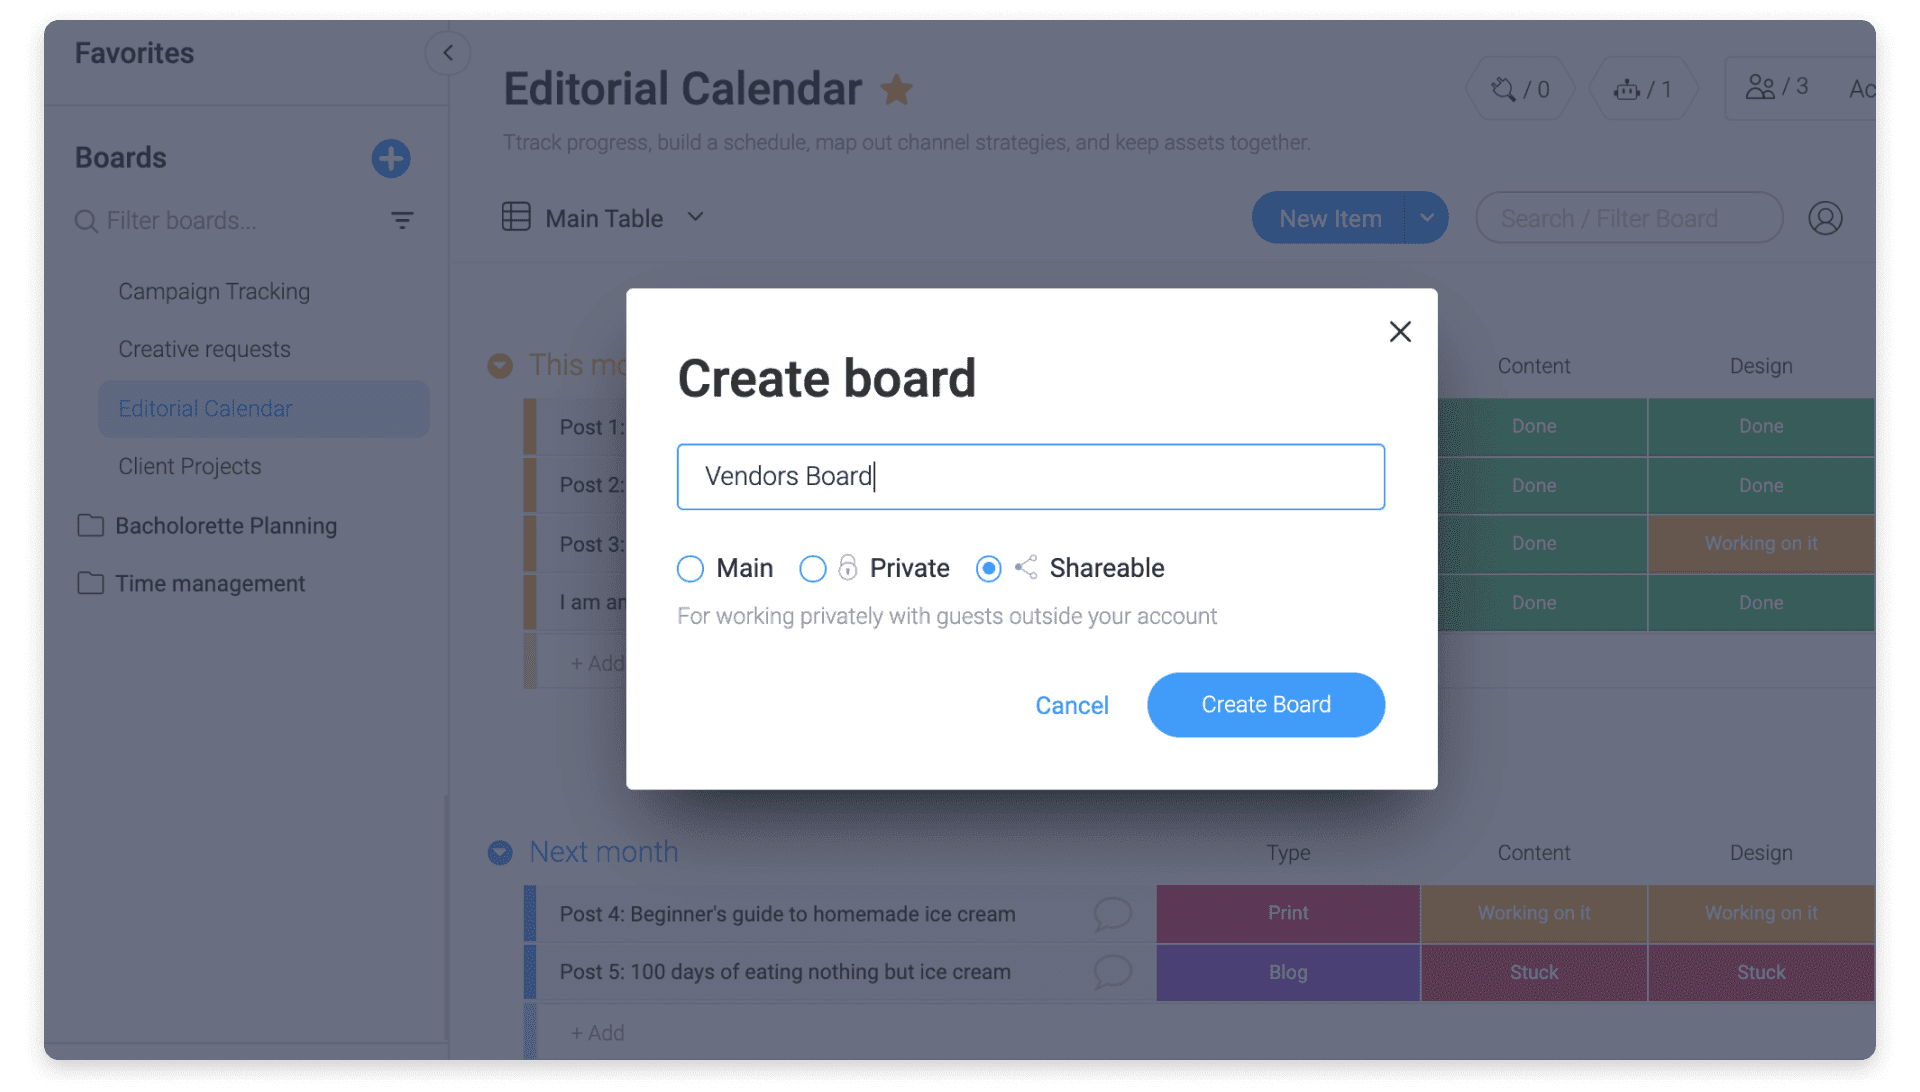Screen dimensions: 1920x1092
Task: Click the user profile icon on the right
Action: (1825, 218)
